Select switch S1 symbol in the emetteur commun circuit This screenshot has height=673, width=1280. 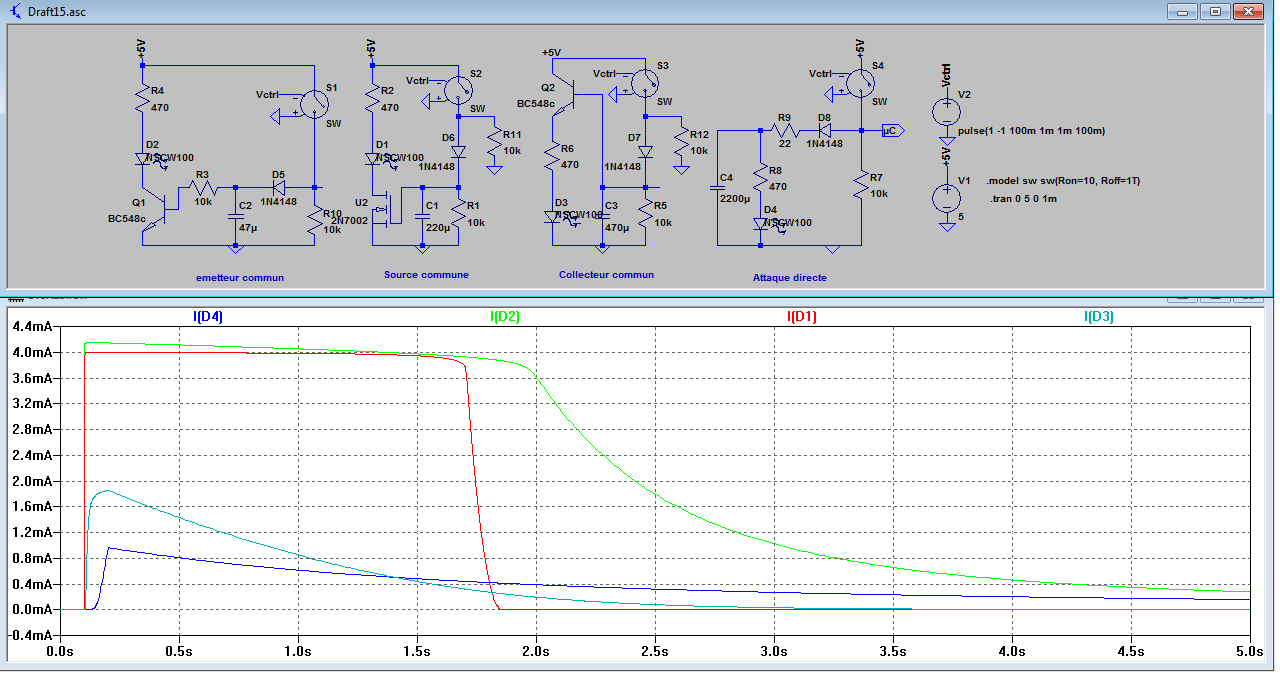pos(314,102)
